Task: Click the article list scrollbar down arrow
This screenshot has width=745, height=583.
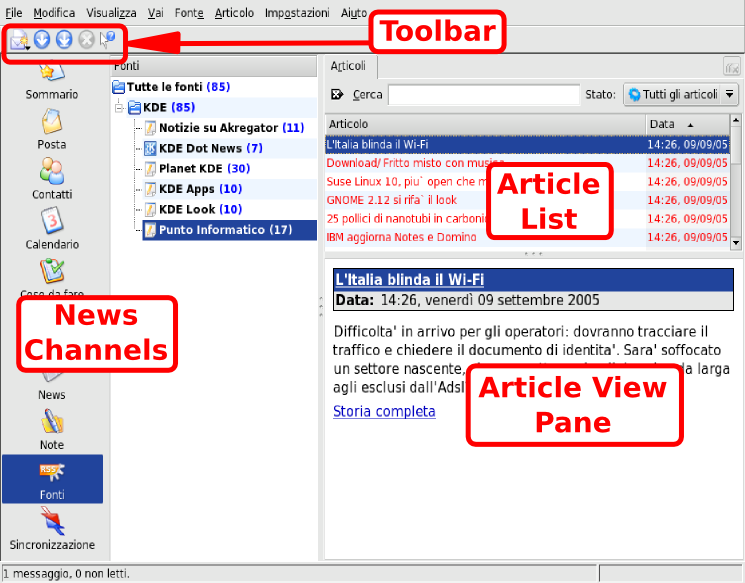Action: 736,242
